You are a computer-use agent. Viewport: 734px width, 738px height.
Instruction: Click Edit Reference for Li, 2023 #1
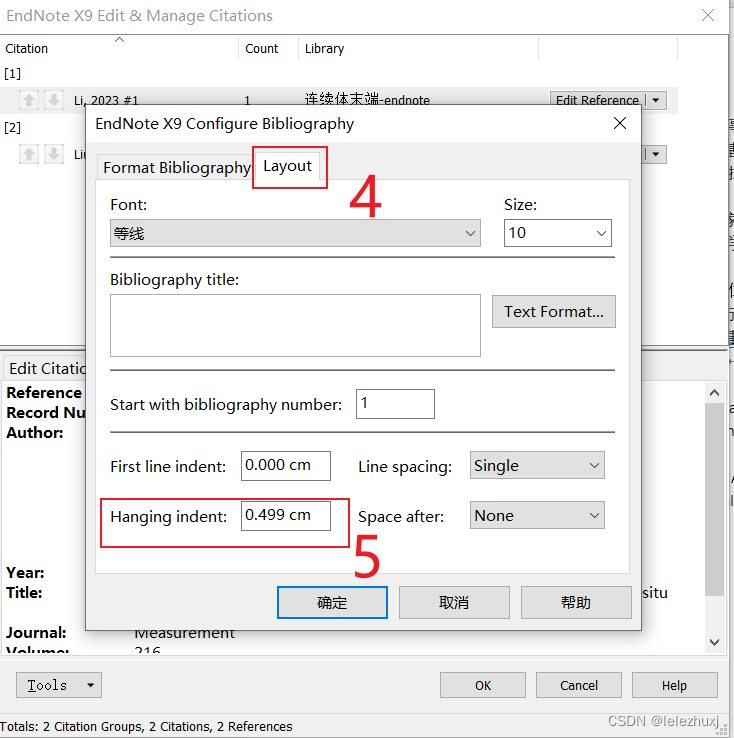click(597, 100)
